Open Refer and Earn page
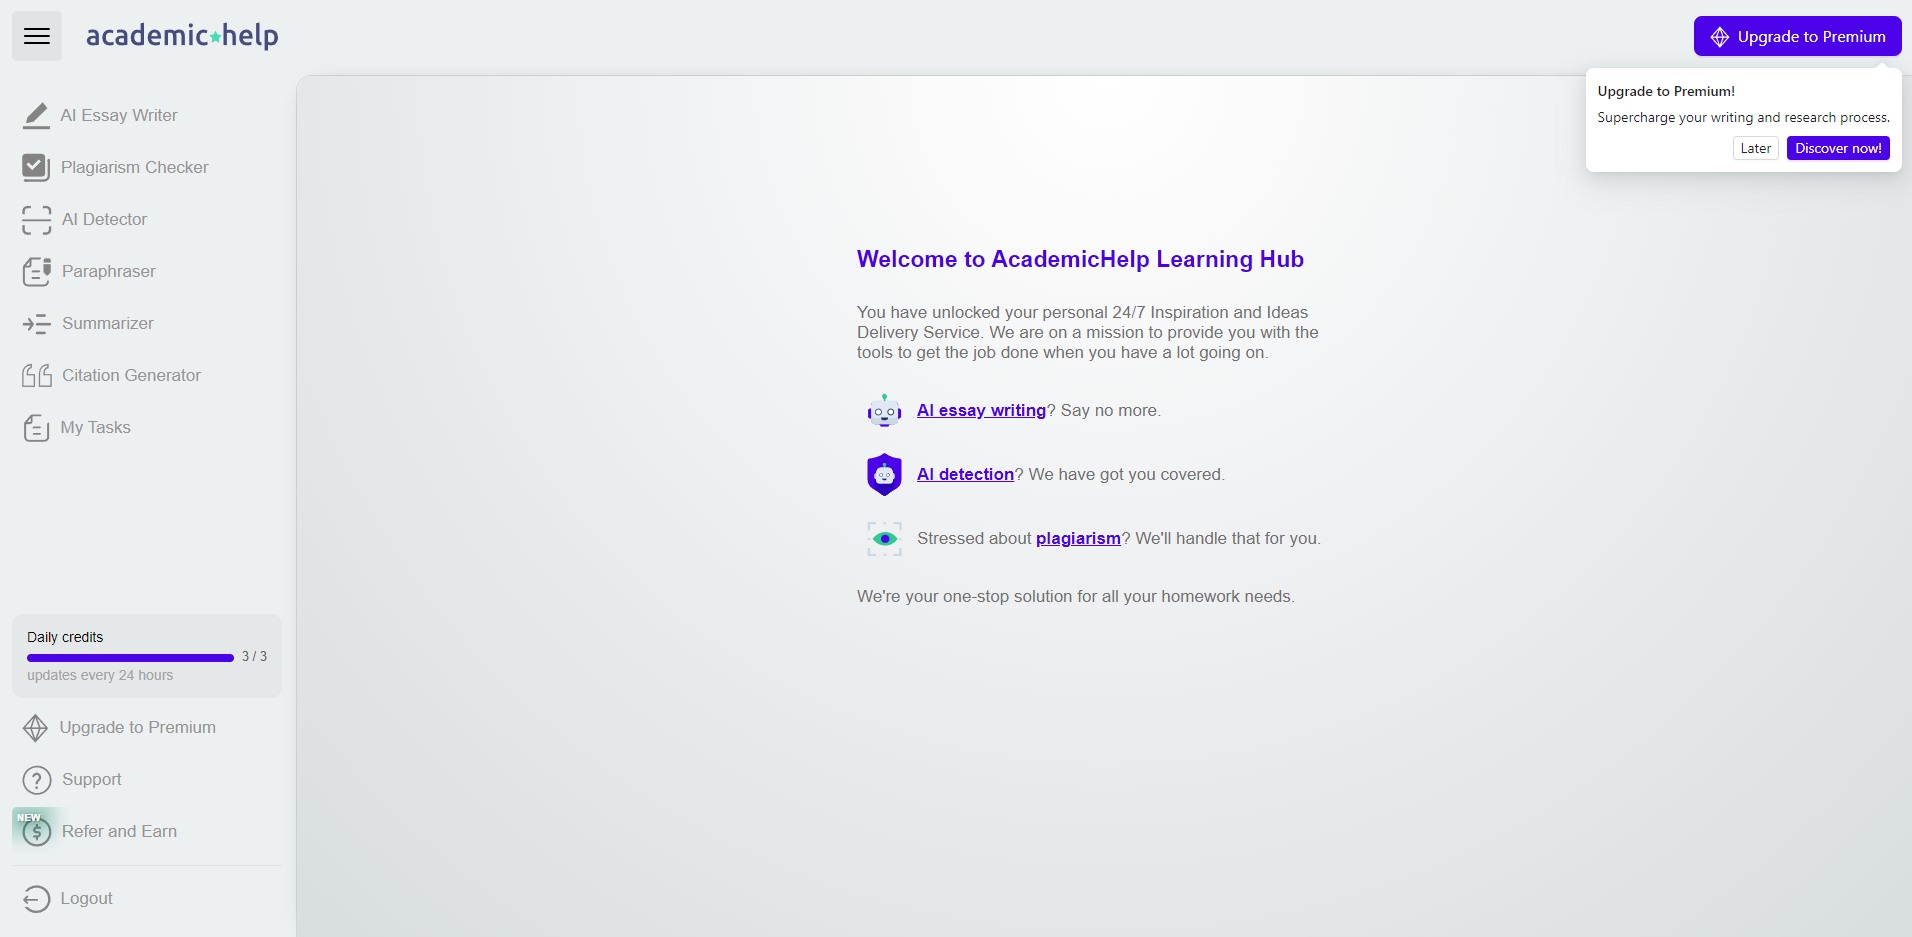 click(x=147, y=832)
